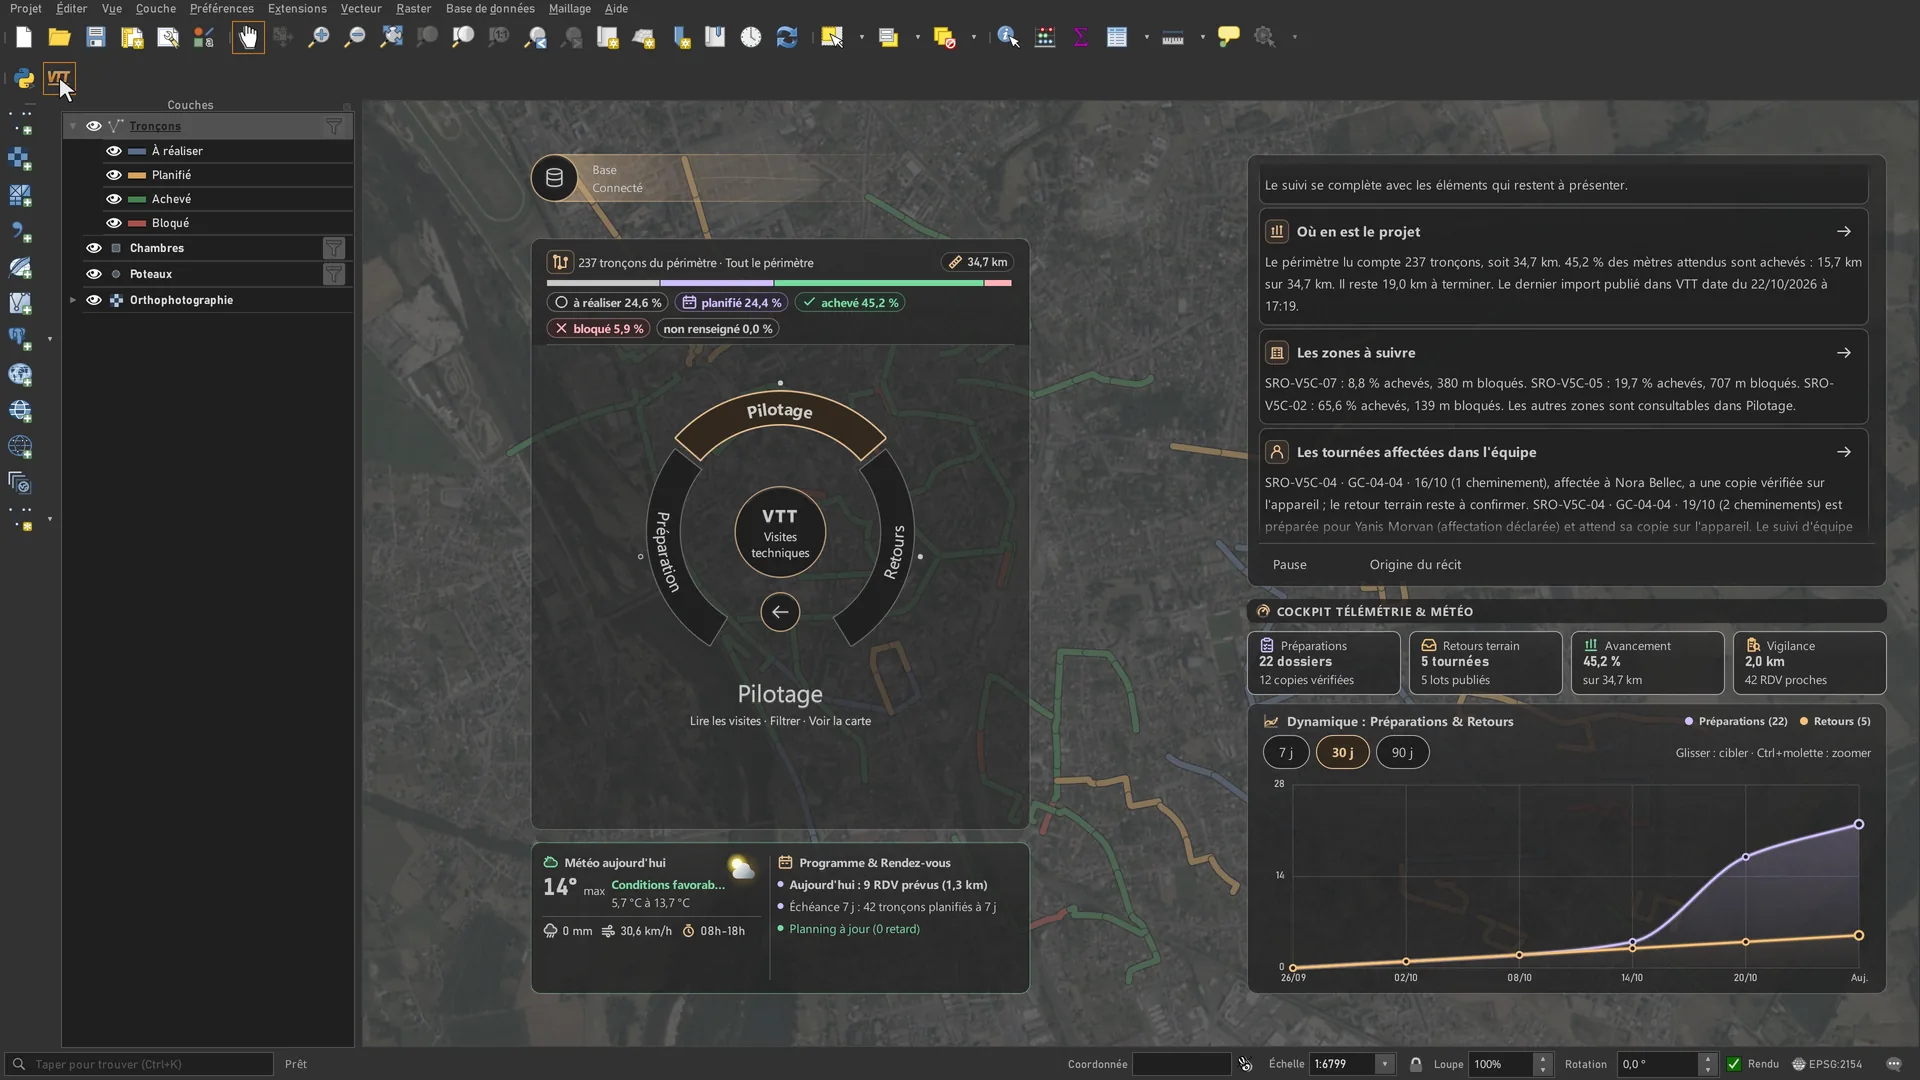Click the orange Planifié legend swatch
Image resolution: width=1920 pixels, height=1080 pixels.
click(137, 175)
